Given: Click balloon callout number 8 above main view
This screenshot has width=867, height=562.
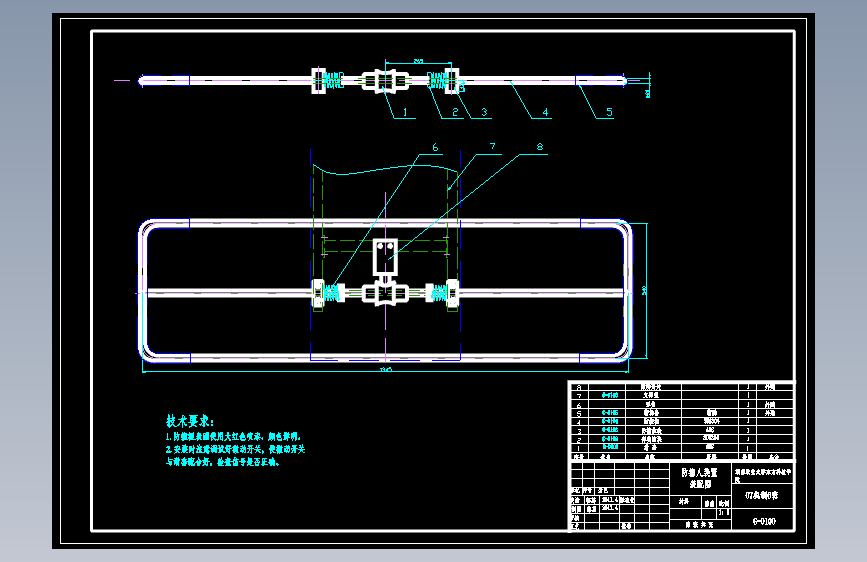Looking at the screenshot, I should coord(540,147).
